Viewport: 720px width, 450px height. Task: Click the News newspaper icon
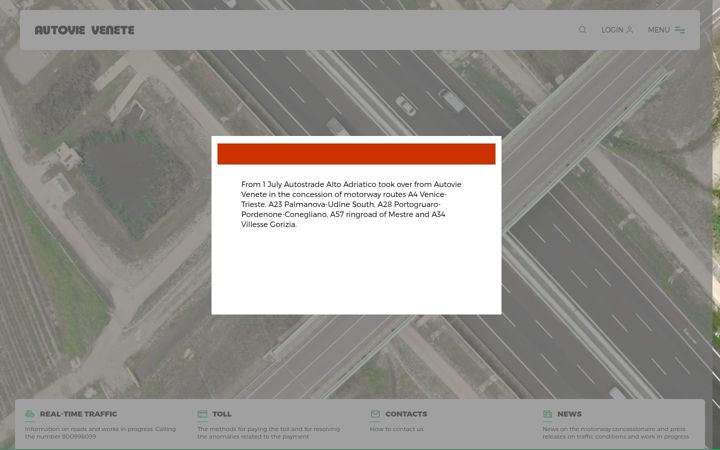tap(547, 414)
